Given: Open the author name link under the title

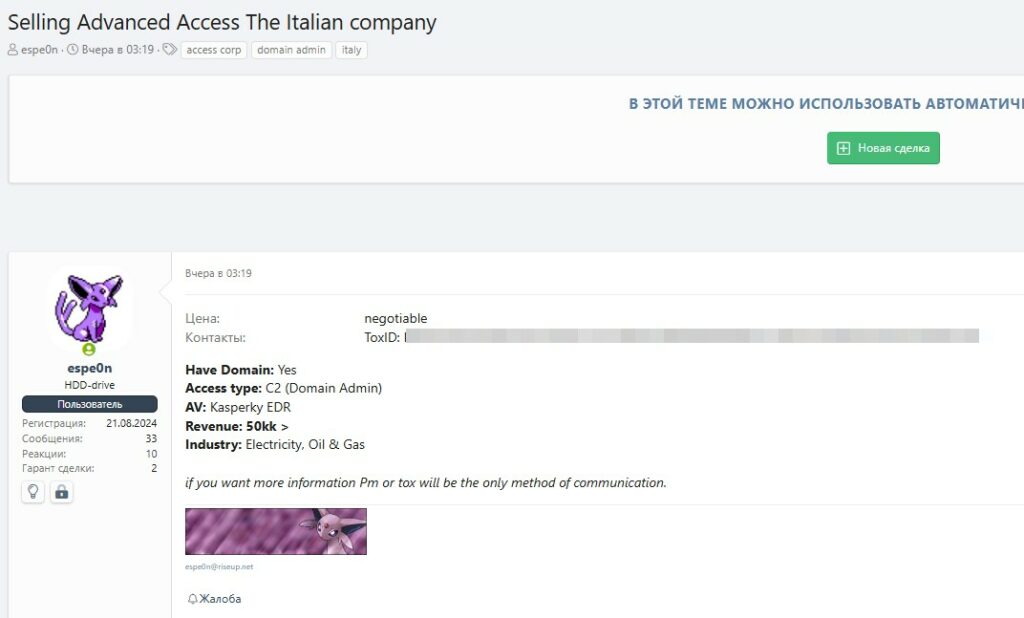Looking at the screenshot, I should click(x=39, y=50).
